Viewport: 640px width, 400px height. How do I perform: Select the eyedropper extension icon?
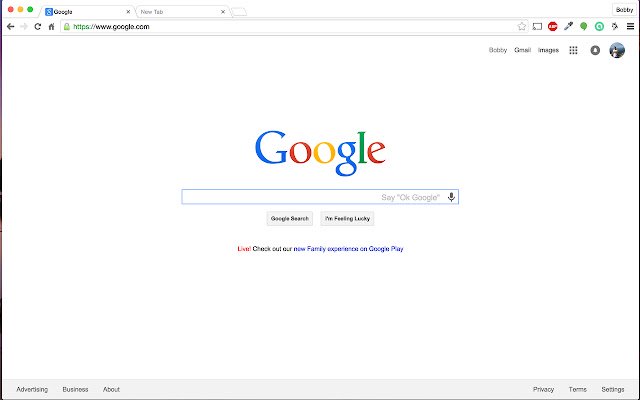click(568, 27)
